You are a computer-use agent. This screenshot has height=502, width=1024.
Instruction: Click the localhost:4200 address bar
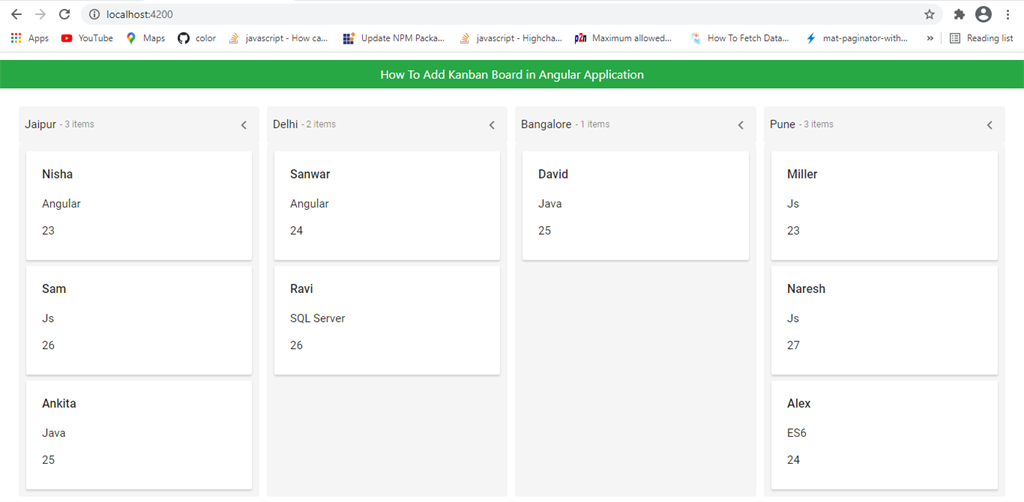coord(500,15)
